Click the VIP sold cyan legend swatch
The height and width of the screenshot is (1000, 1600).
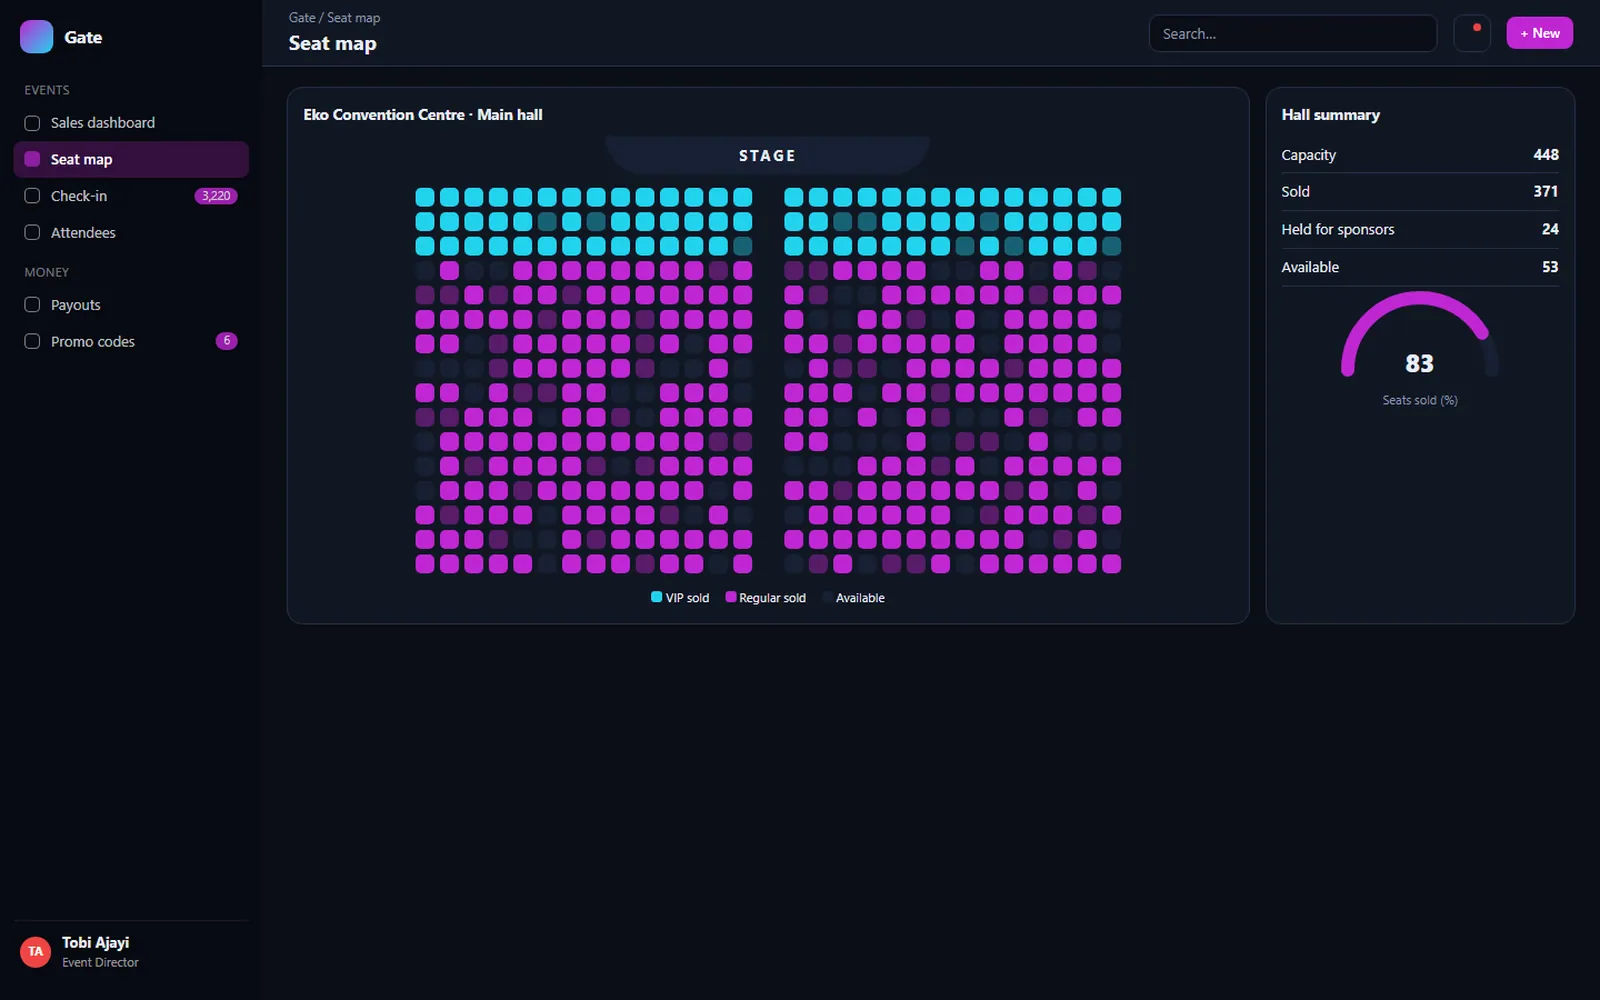click(x=656, y=597)
